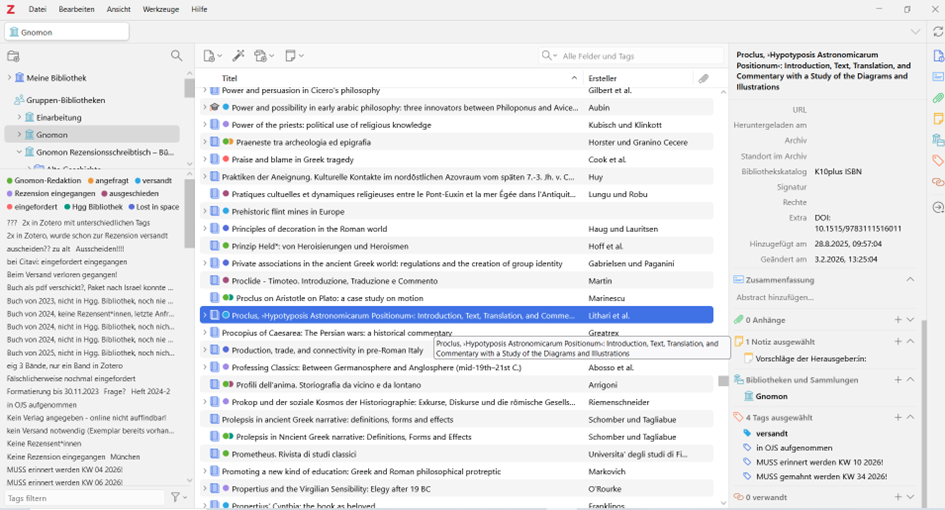945x510 pixels.
Task: Toggle the Hgg Bibliothek tag filter
Action: (93, 207)
